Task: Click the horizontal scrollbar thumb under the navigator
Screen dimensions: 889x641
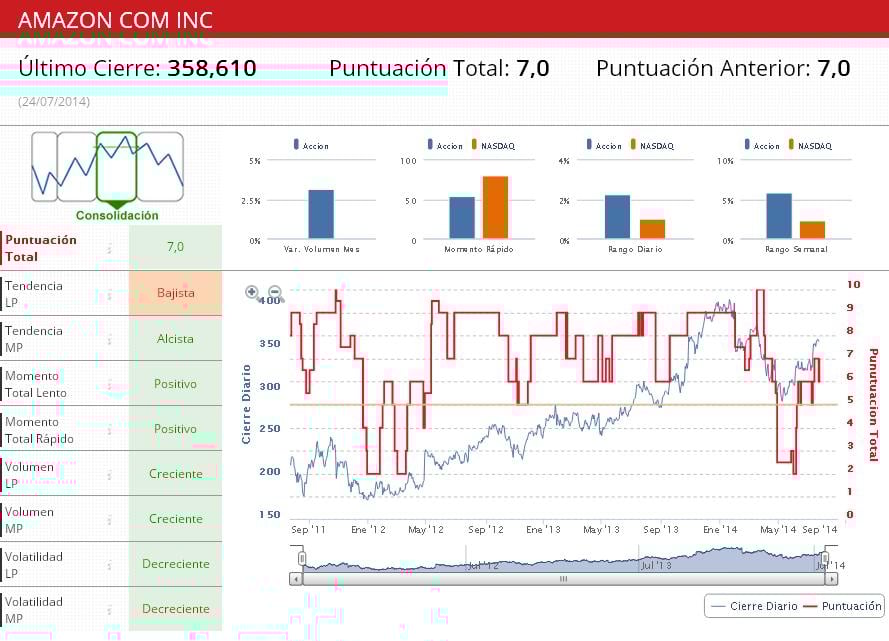Action: coord(564,579)
